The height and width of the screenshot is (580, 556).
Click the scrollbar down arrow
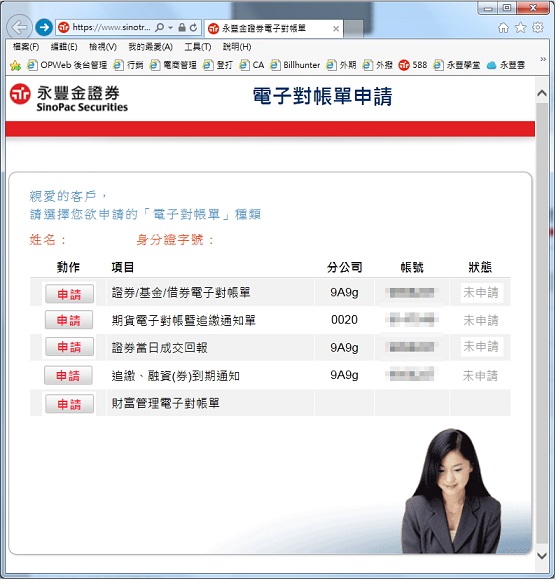pos(542,556)
